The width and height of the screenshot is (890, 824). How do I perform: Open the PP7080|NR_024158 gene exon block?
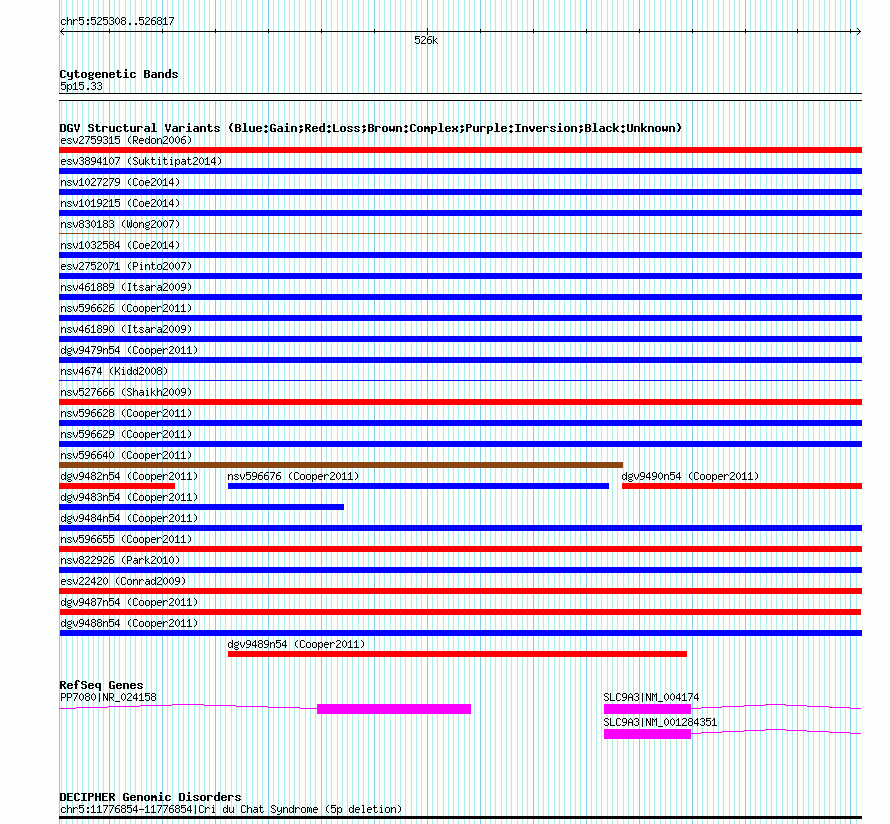(394, 709)
